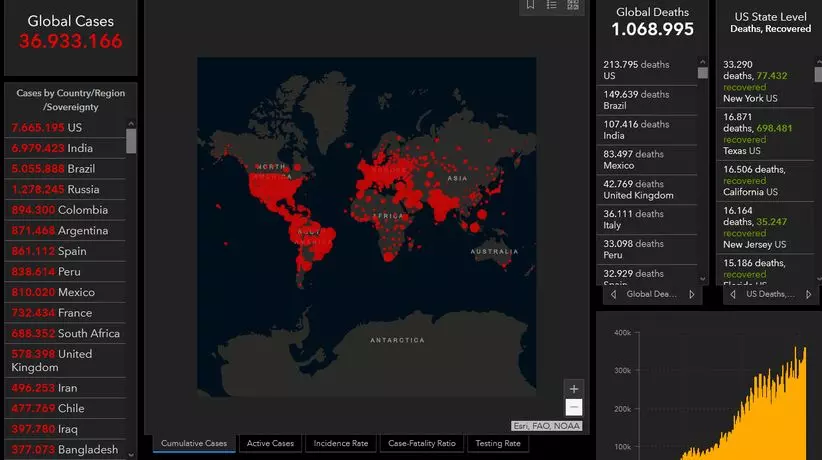Screen dimensions: 822x460
Task: Open the map legend list icon
Action: [x=551, y=5]
